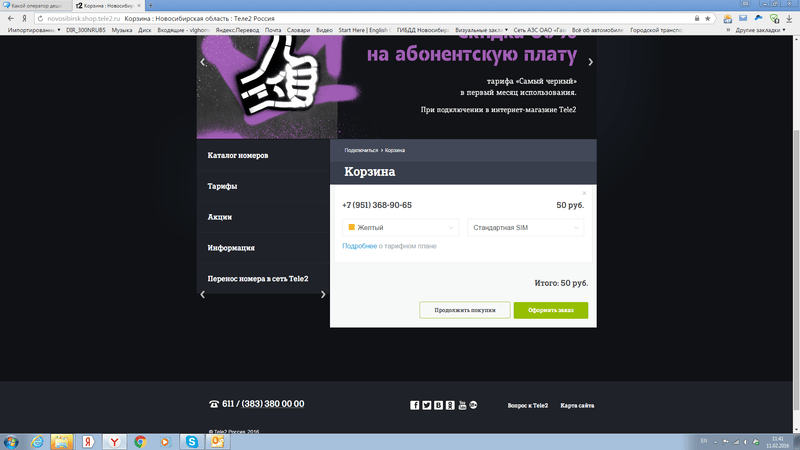800x450 pixels.
Task: Open 'Карта сайта' footer link
Action: [577, 406]
